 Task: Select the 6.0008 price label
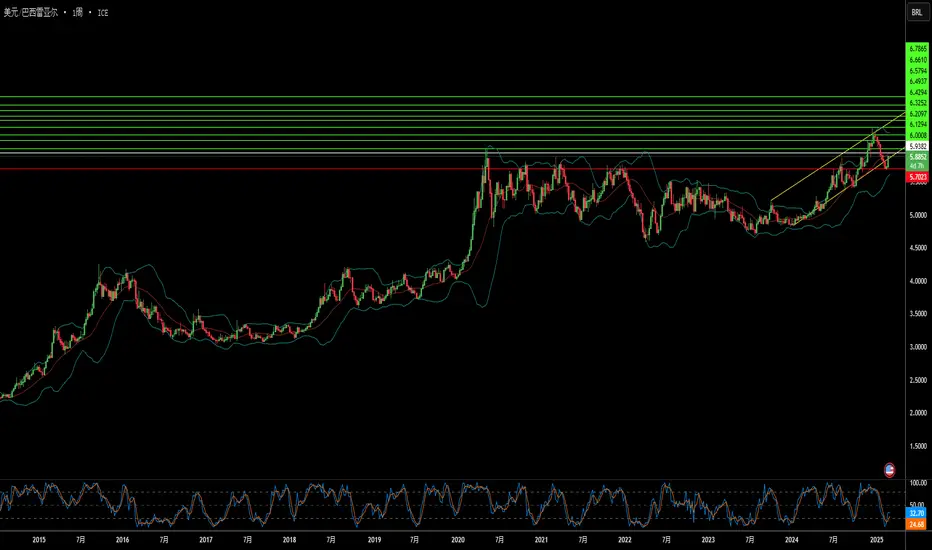918,136
